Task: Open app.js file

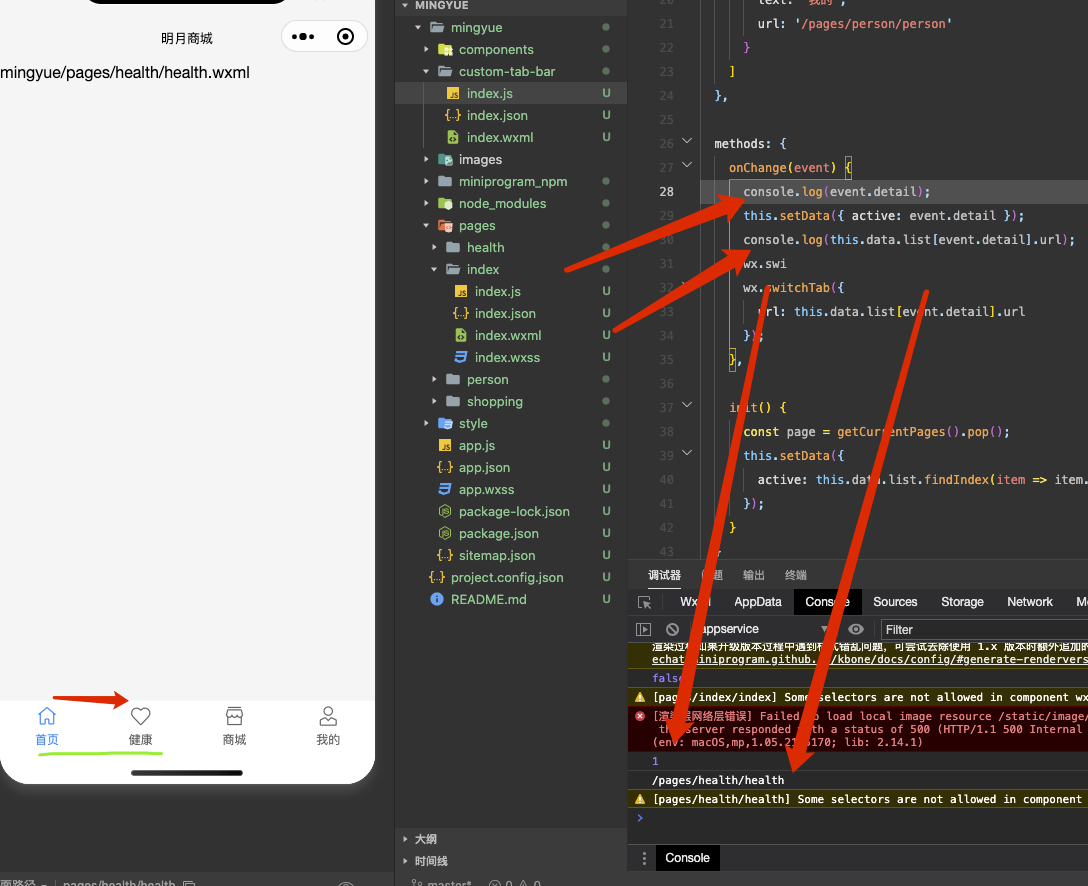Action: [x=476, y=445]
